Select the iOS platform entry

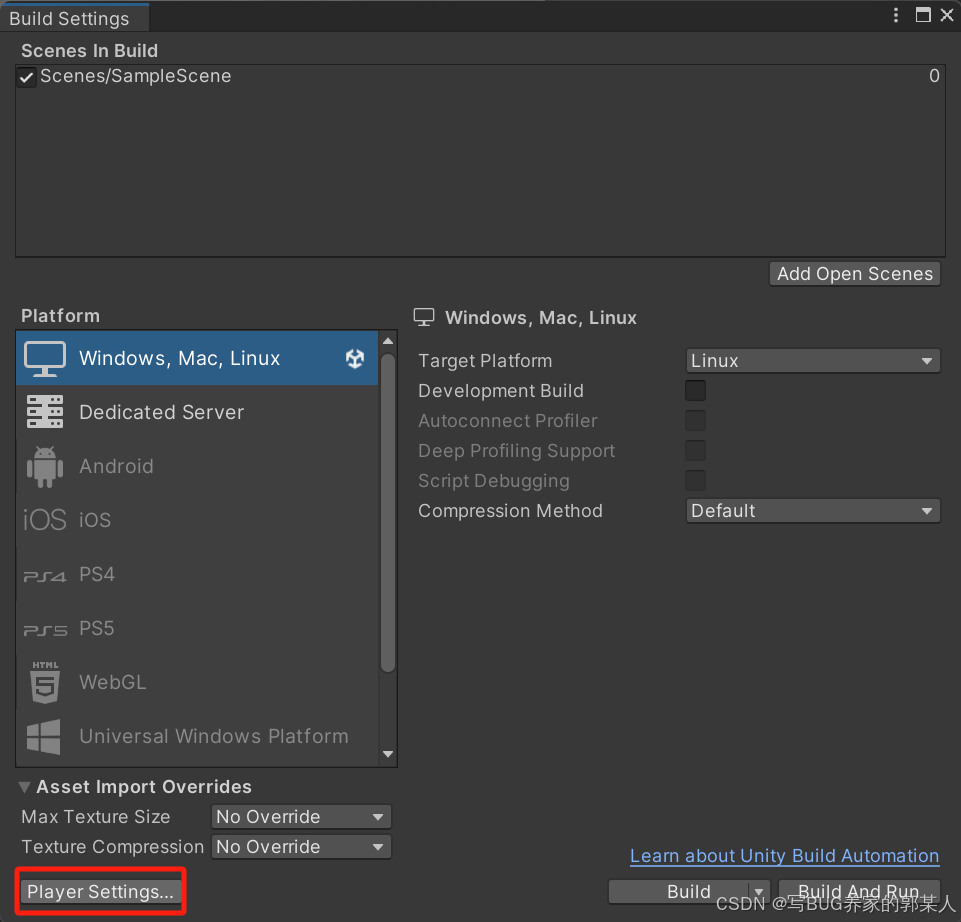pyautogui.click(x=197, y=520)
